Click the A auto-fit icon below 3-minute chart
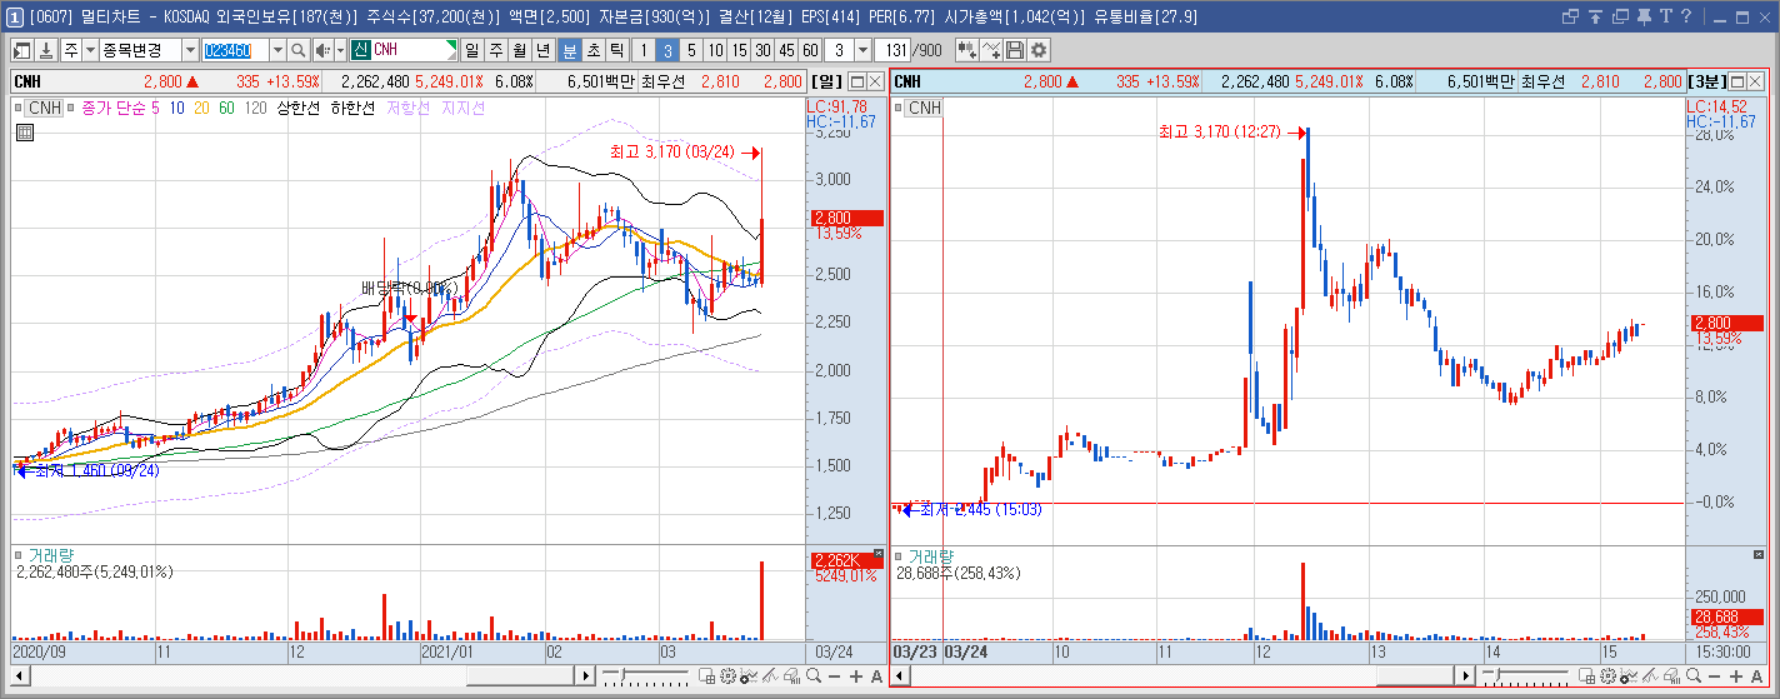Image resolution: width=1780 pixels, height=699 pixels. [1757, 677]
